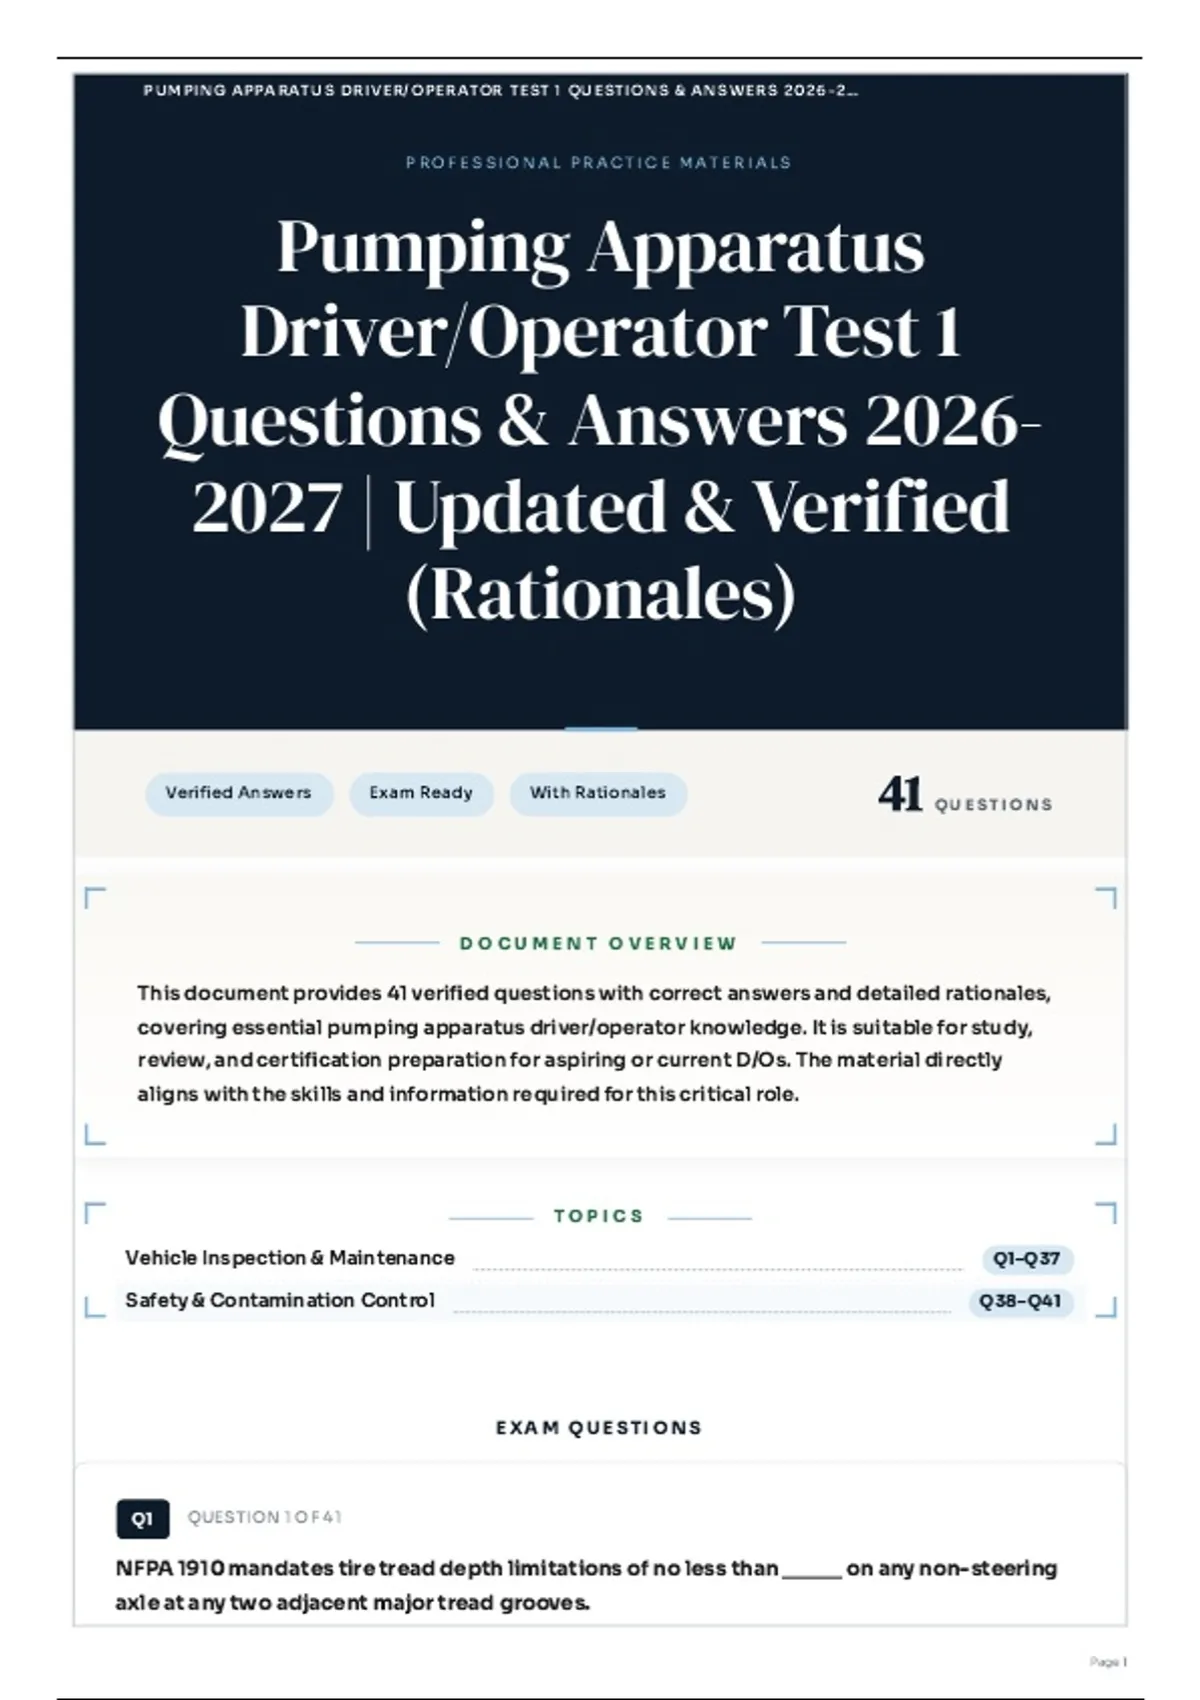This screenshot has width=1200, height=1700.
Task: Click the Q38–Q41 range badge
Action: 1020,1302
